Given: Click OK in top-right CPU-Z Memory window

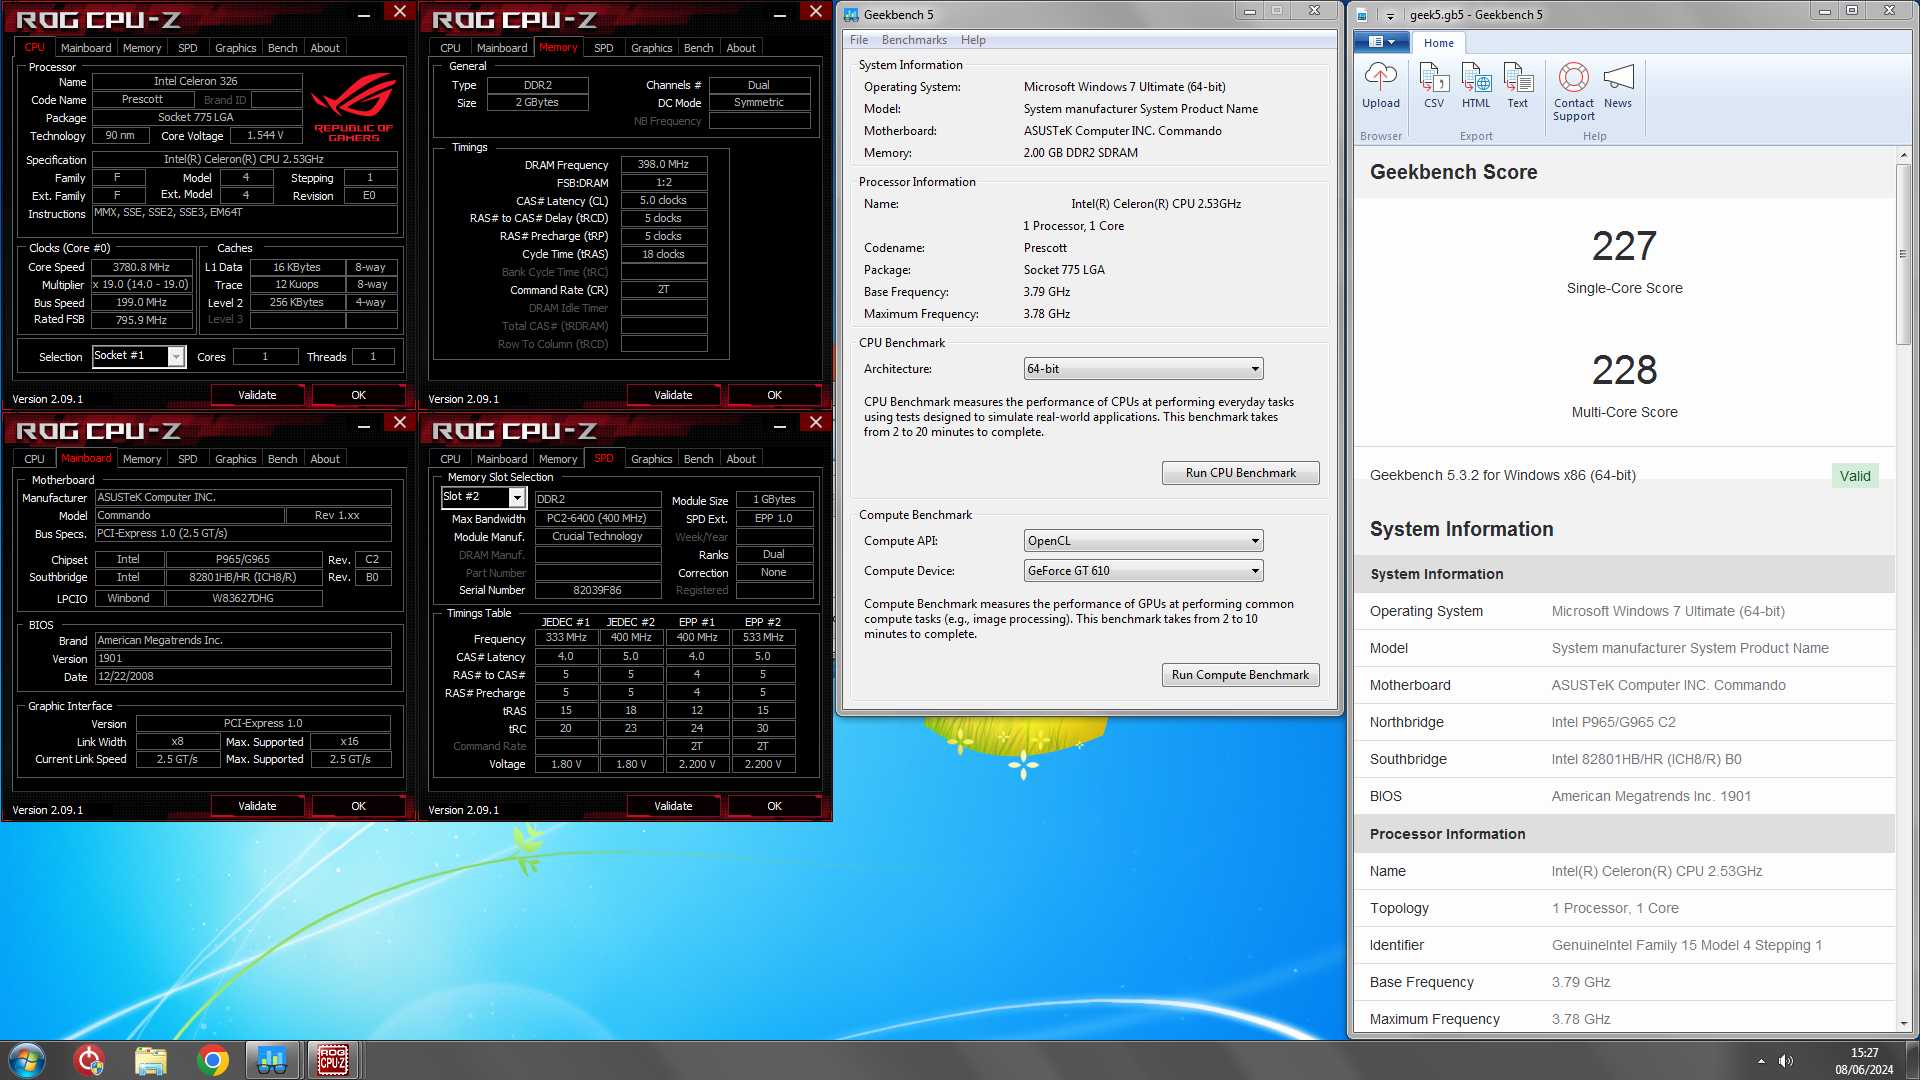Looking at the screenshot, I should (774, 395).
